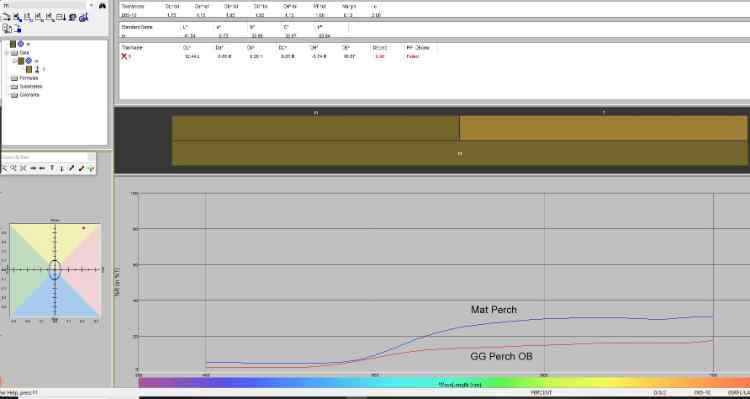This screenshot has width=750, height=399.
Task: Click the Standard Name column header
Action: click(x=137, y=27)
